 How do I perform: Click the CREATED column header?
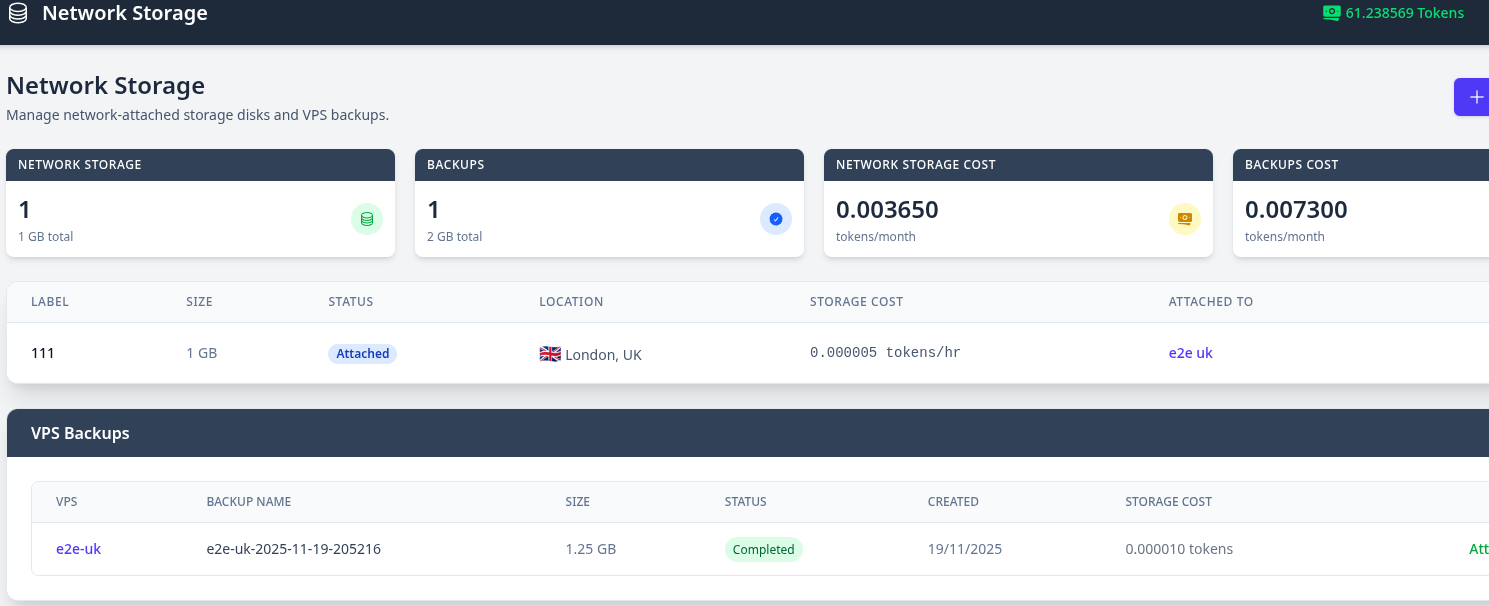pos(952,501)
